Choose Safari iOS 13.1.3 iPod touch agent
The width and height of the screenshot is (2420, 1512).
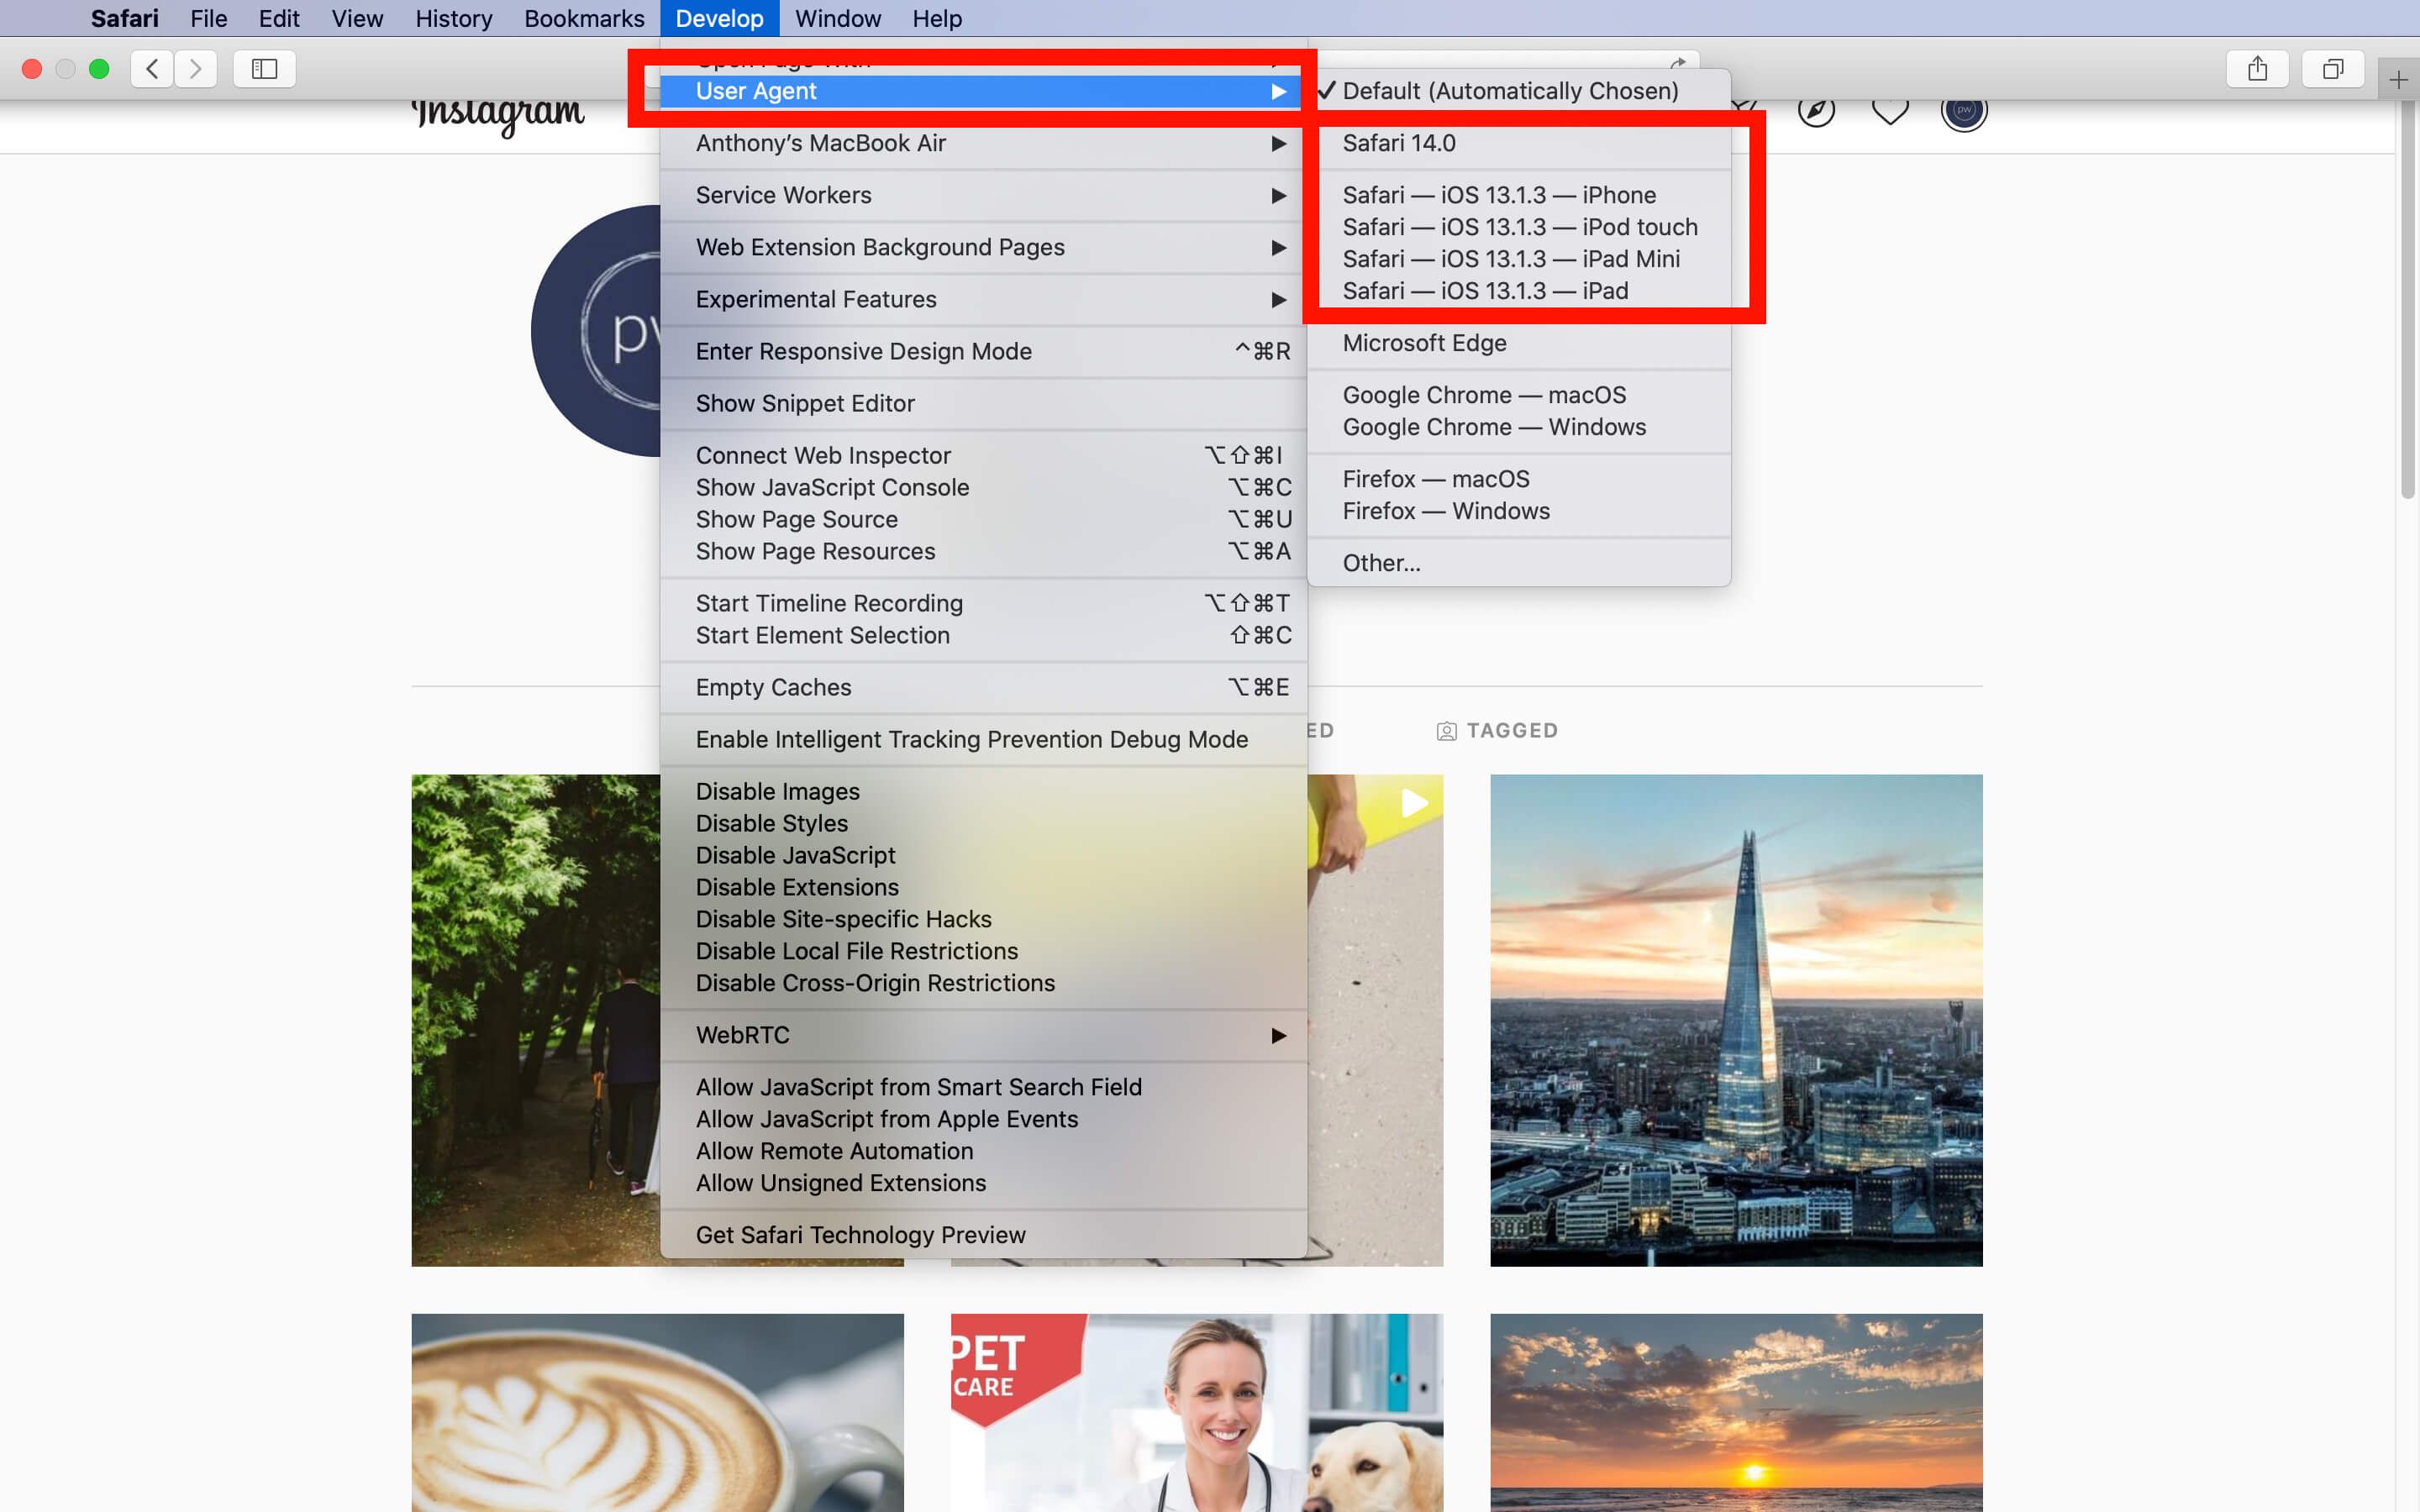point(1518,227)
